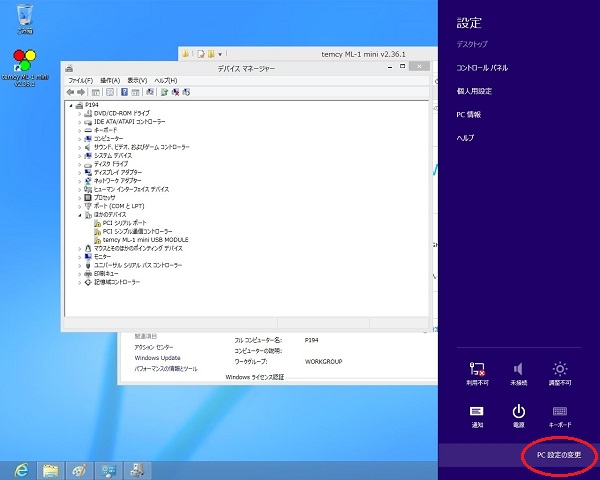Open the Paint icon in the taskbar
The width and height of the screenshot is (600, 480).
pyautogui.click(x=80, y=470)
